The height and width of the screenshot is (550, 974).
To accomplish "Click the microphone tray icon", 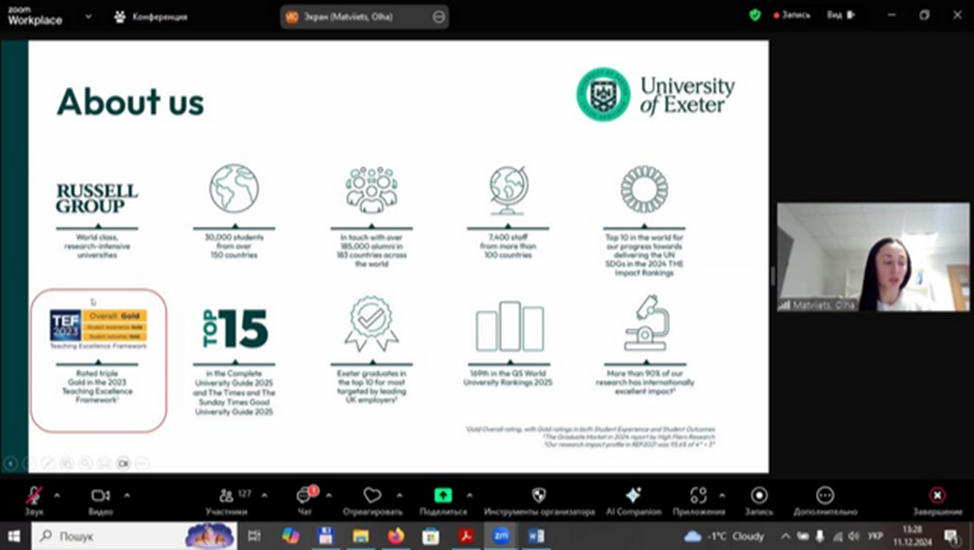I will (820, 536).
